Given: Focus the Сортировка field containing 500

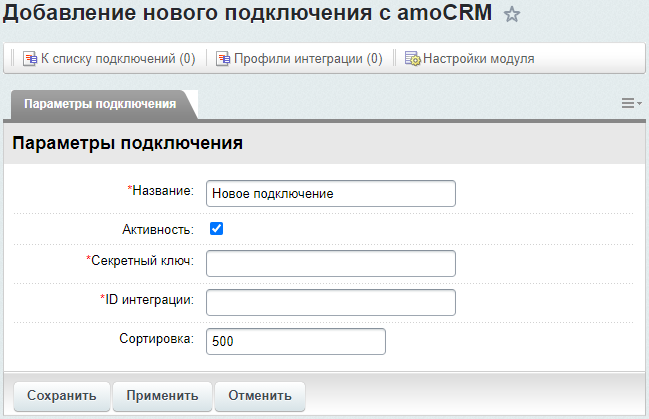Looking at the screenshot, I should (x=296, y=341).
